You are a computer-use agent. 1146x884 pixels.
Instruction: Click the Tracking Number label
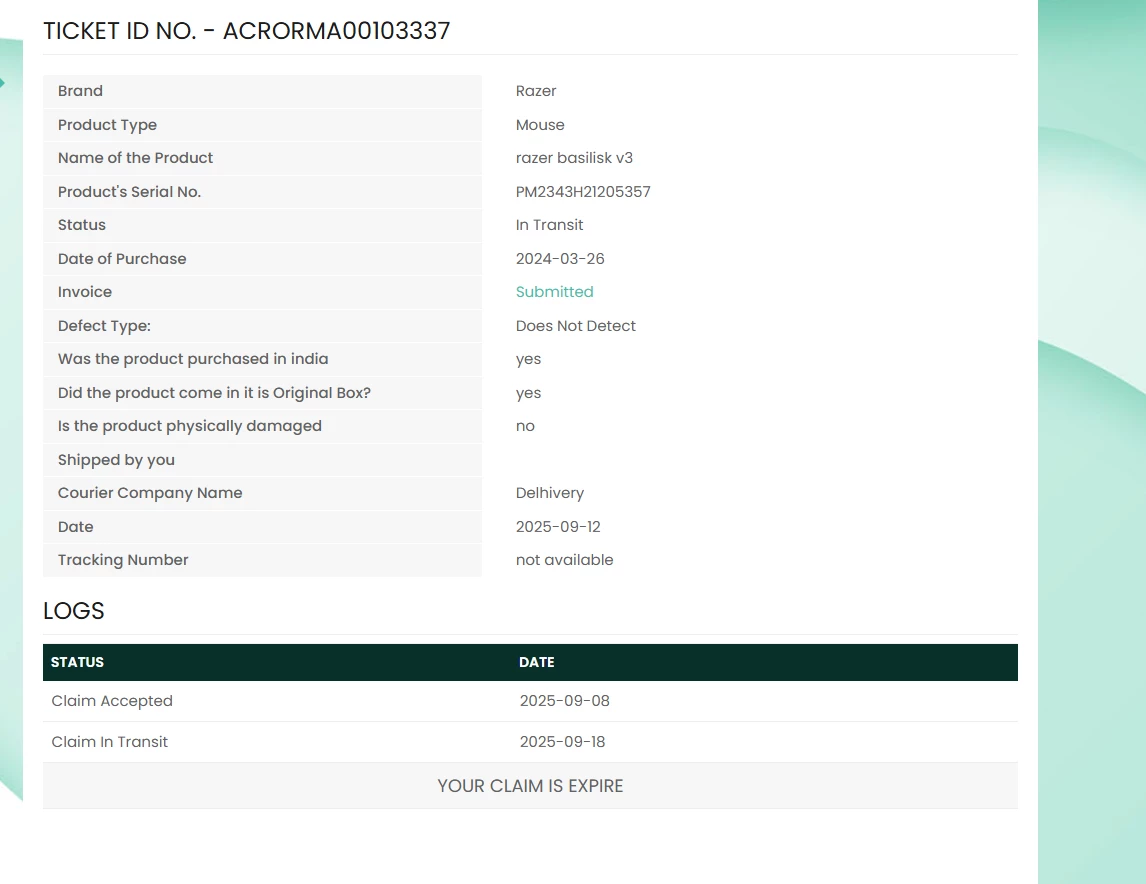coord(123,560)
